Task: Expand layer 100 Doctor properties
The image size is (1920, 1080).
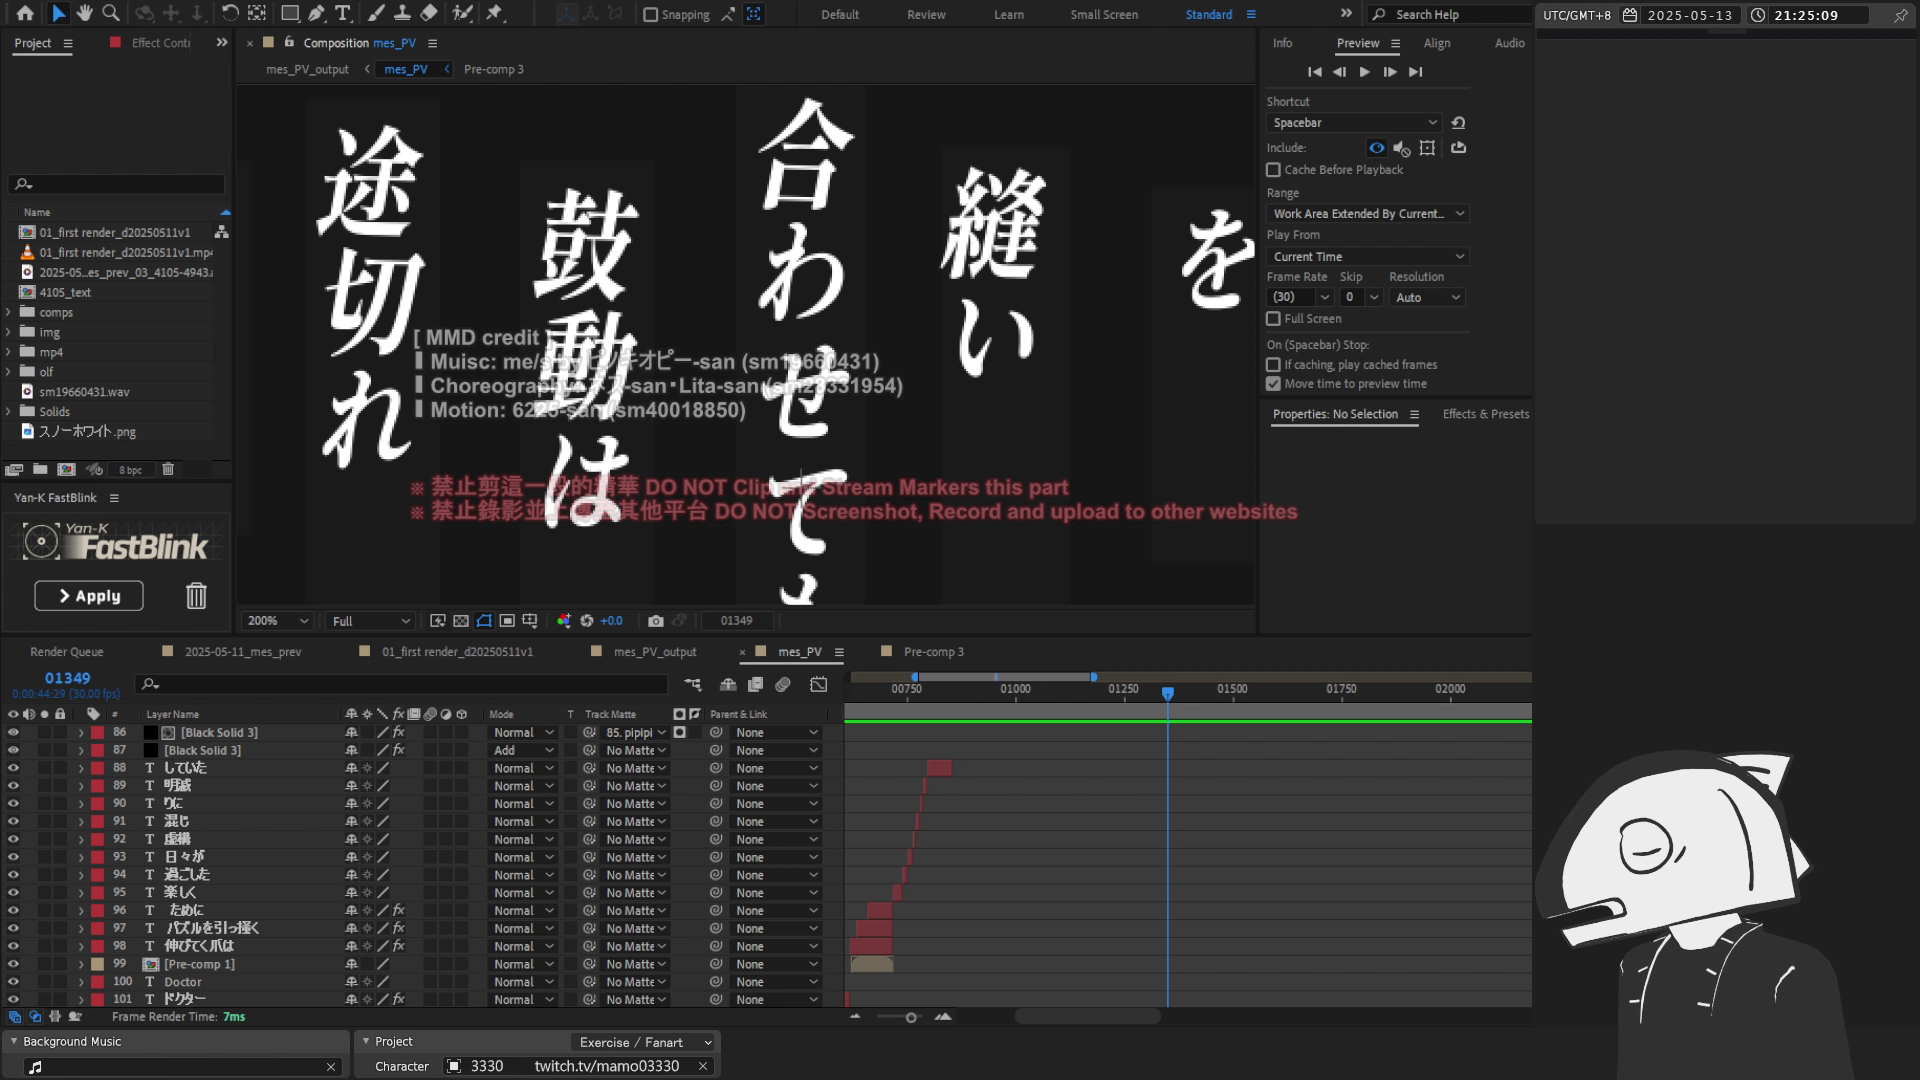Action: pyautogui.click(x=81, y=982)
